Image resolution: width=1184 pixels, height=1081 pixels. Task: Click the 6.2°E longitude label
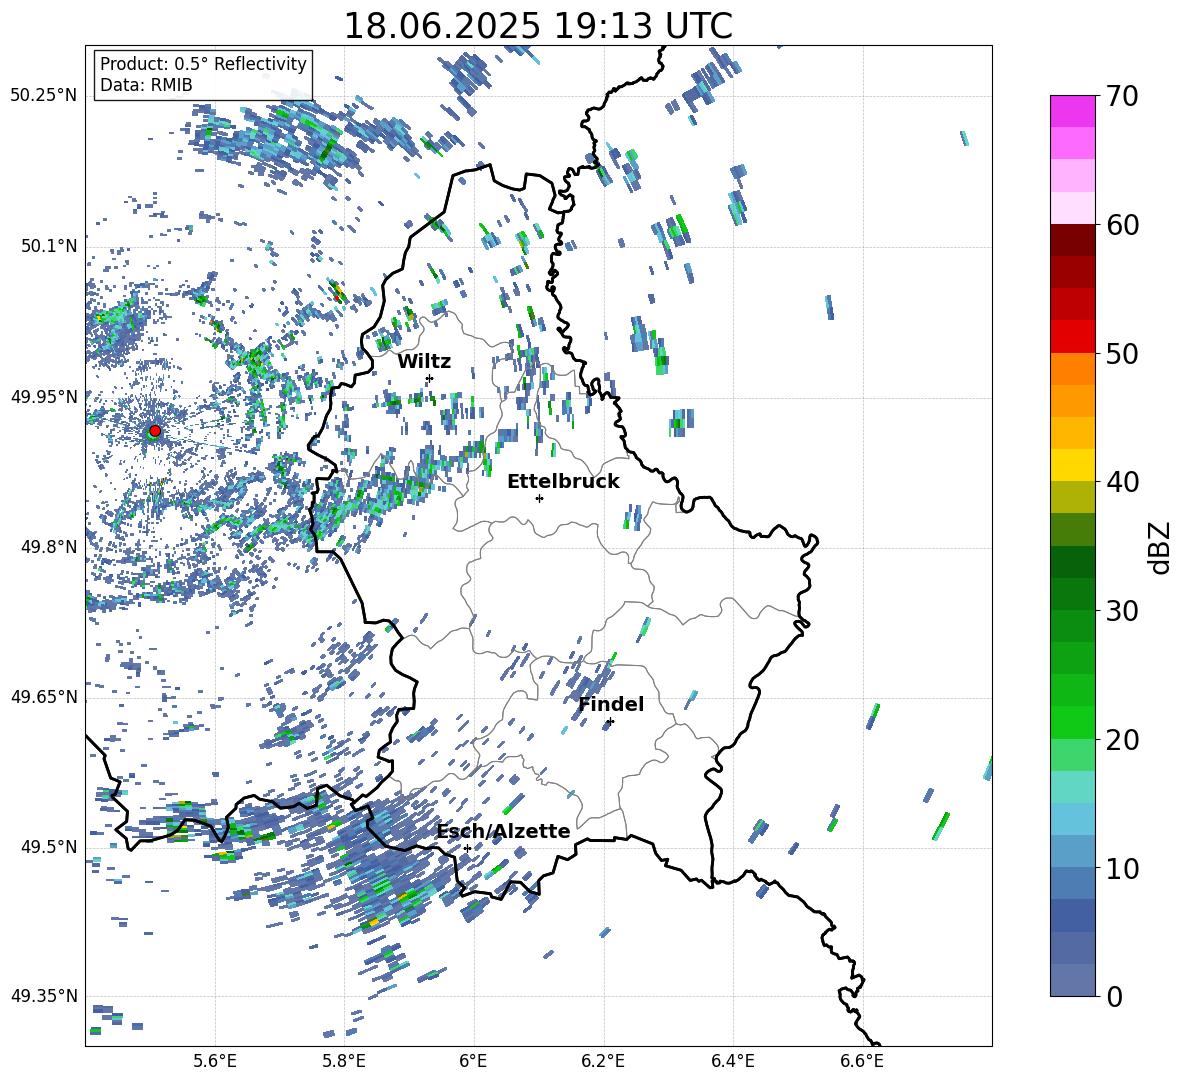click(603, 1061)
